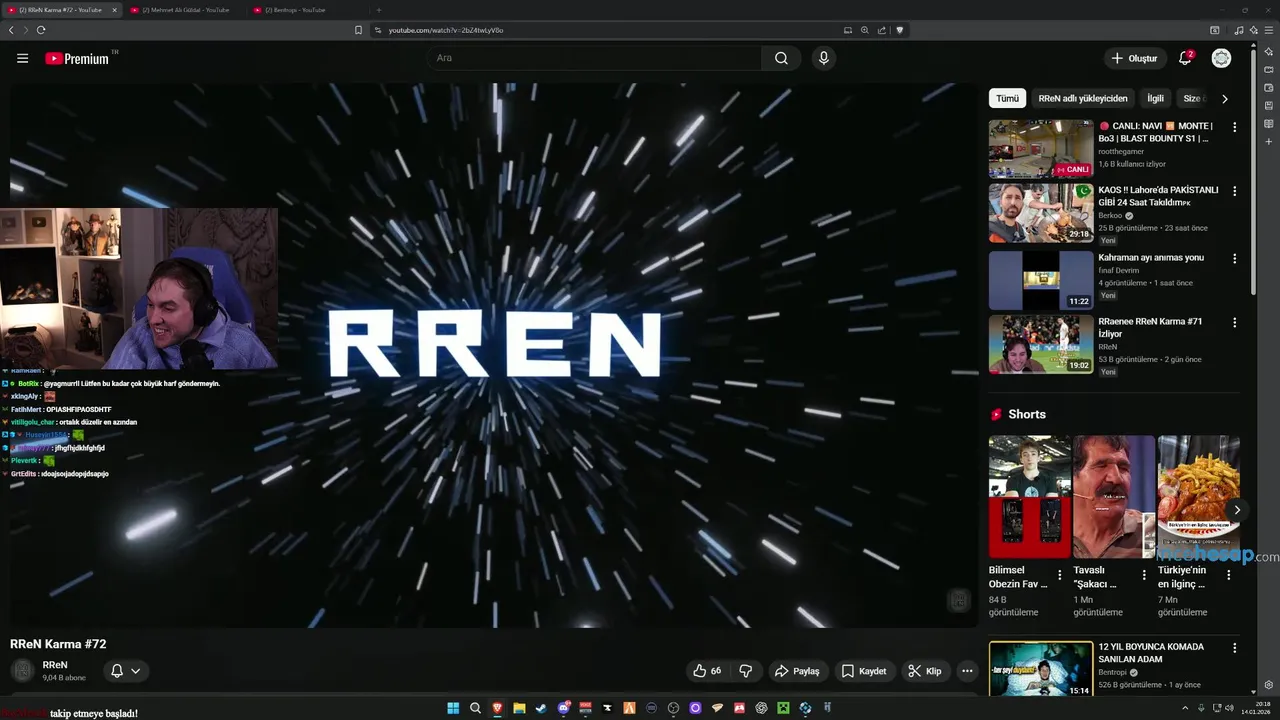Open options for Bilimsel Obezin short
Image resolution: width=1280 pixels, height=720 pixels.
click(x=1060, y=575)
